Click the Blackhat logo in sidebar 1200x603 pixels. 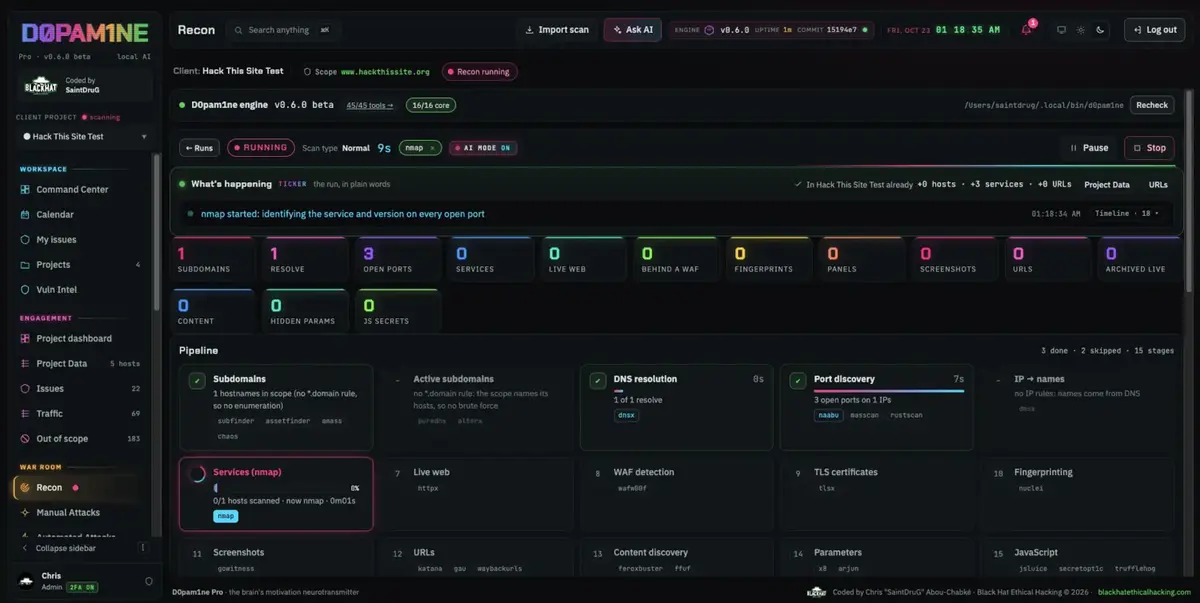click(x=41, y=87)
